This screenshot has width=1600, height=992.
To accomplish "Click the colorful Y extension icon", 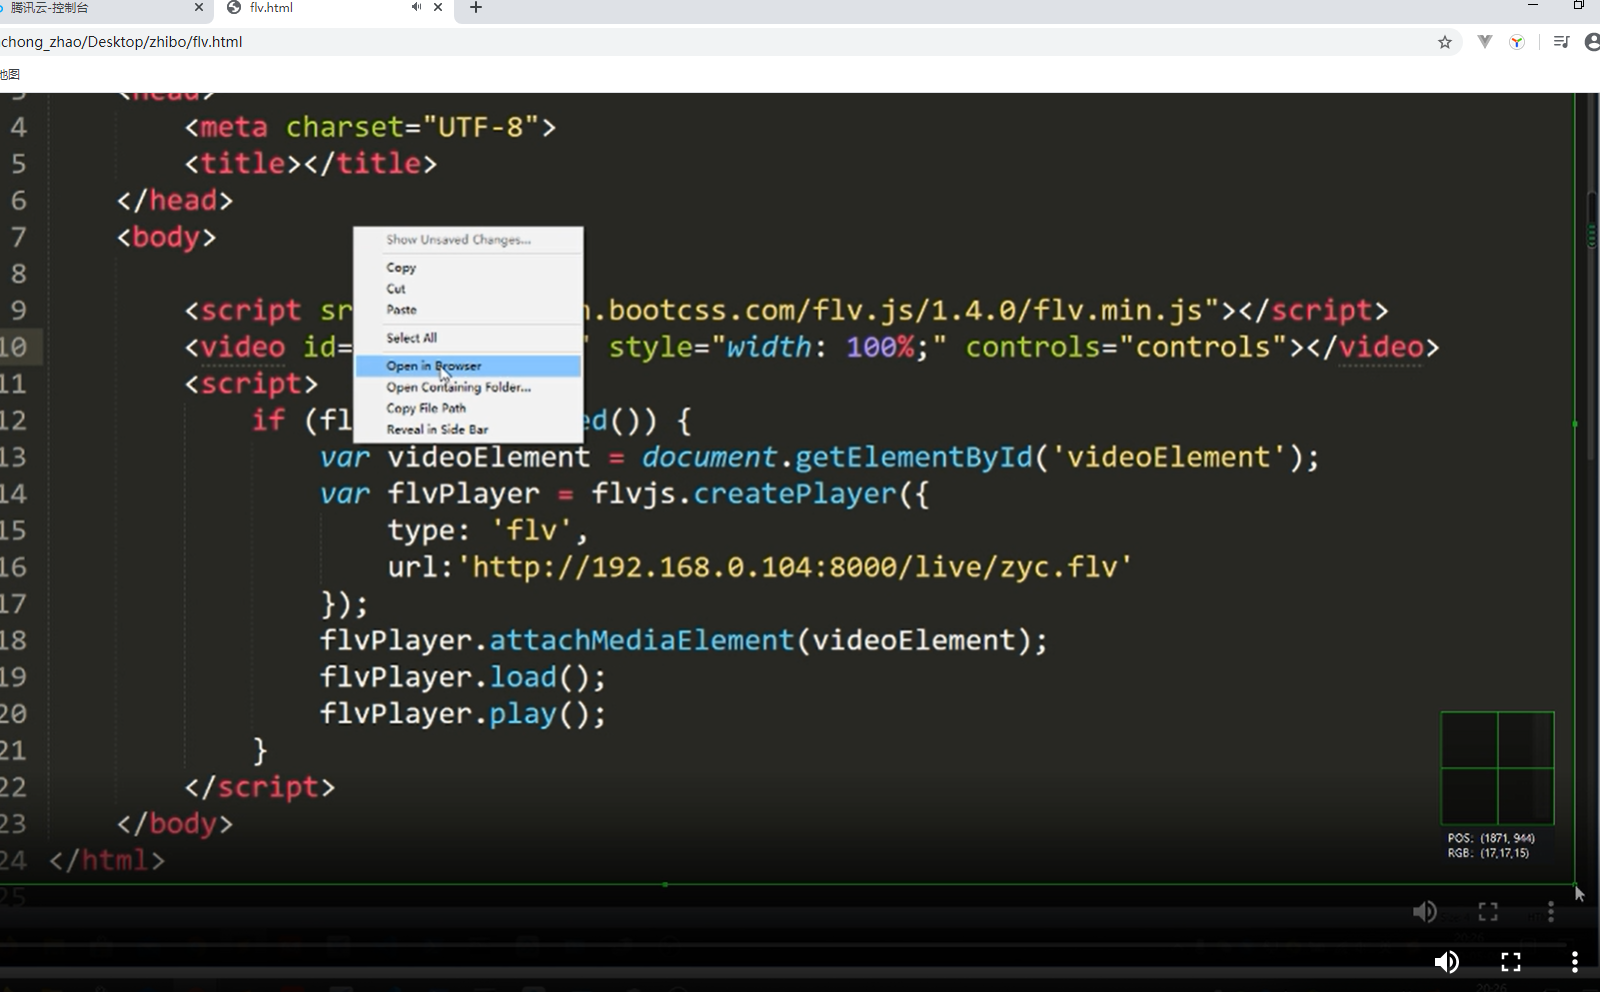I will (1517, 42).
